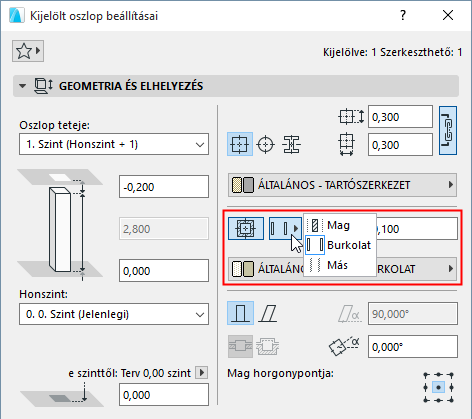Open the veneer BURKOLAT material selector

pos(342,269)
